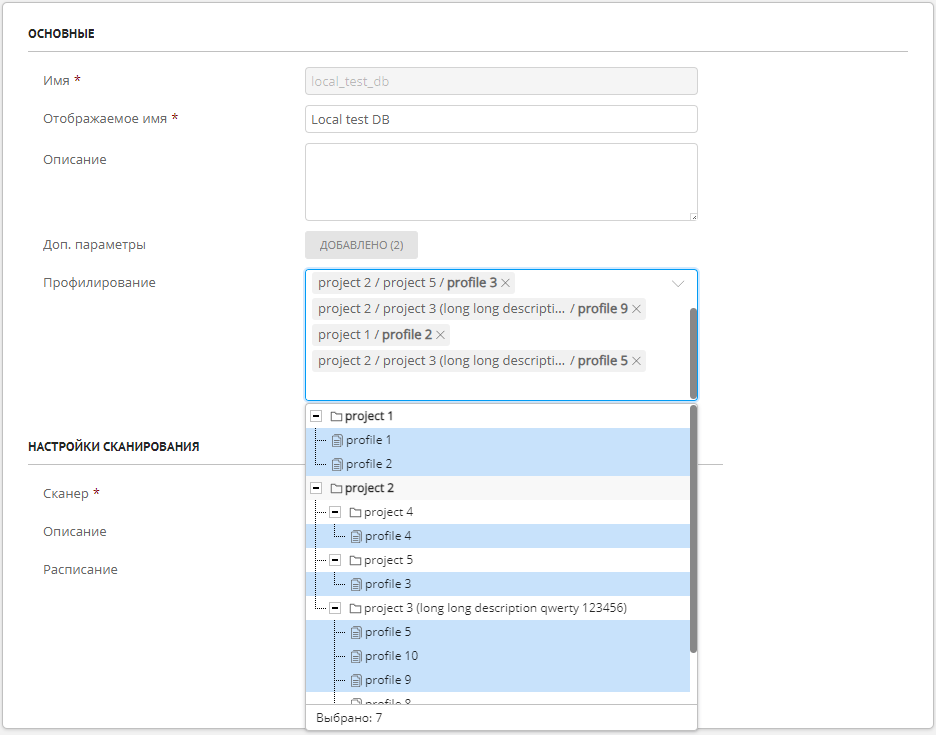Remove the profile 3 tag
The height and width of the screenshot is (735, 936).
505,283
